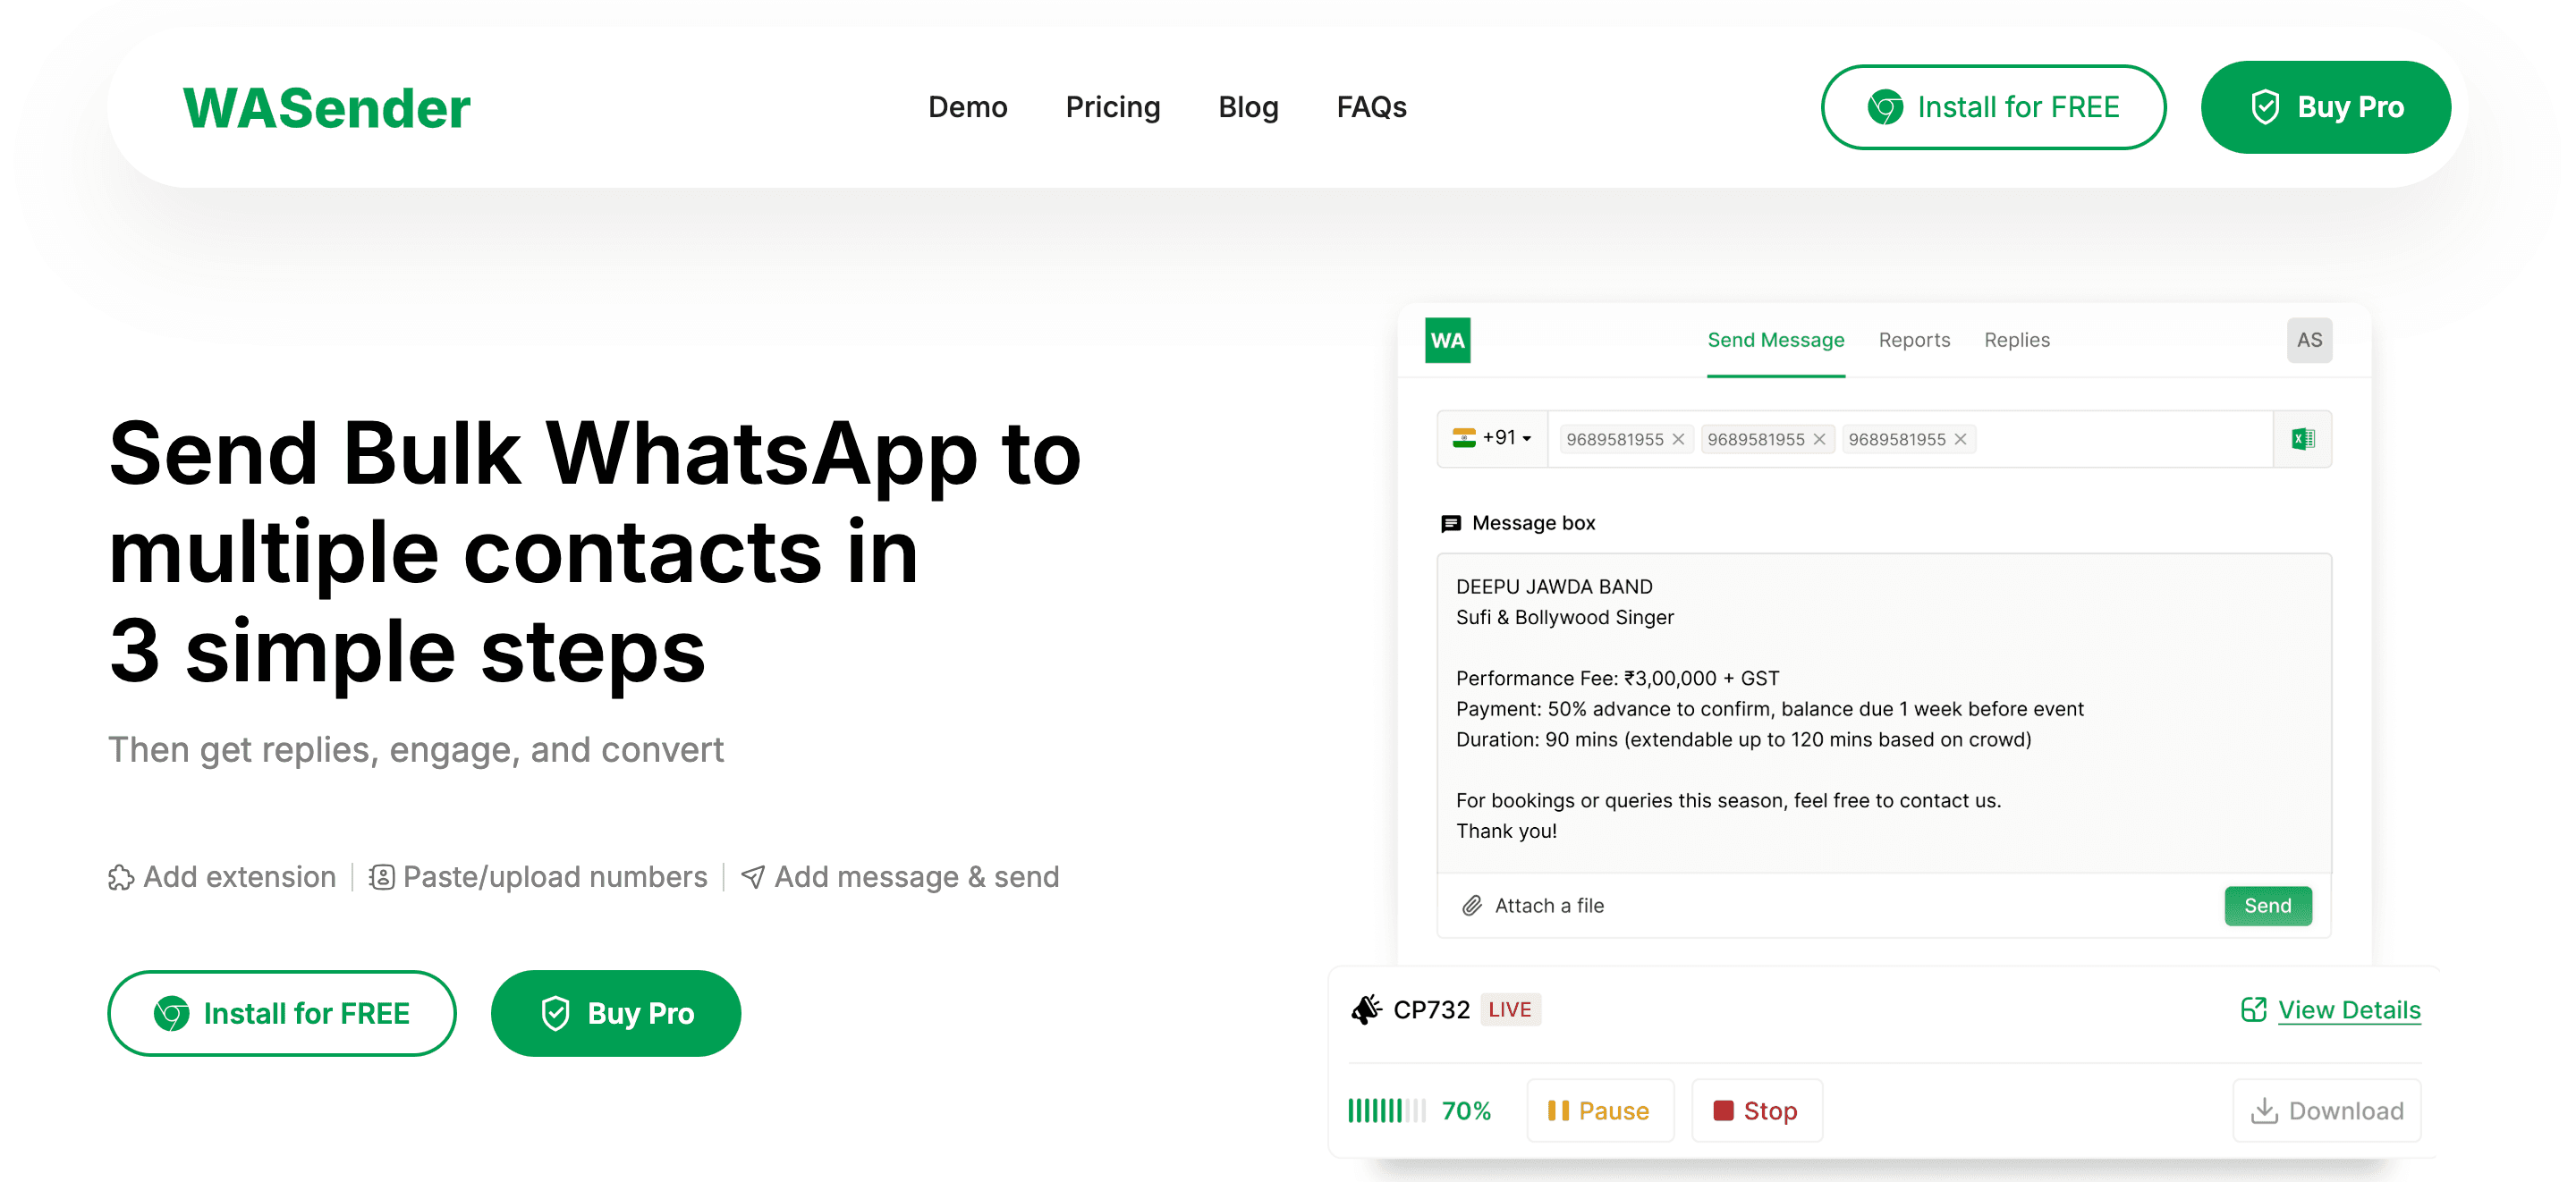
Task: Click shield icon in header Buy Pro
Action: coord(2265,107)
